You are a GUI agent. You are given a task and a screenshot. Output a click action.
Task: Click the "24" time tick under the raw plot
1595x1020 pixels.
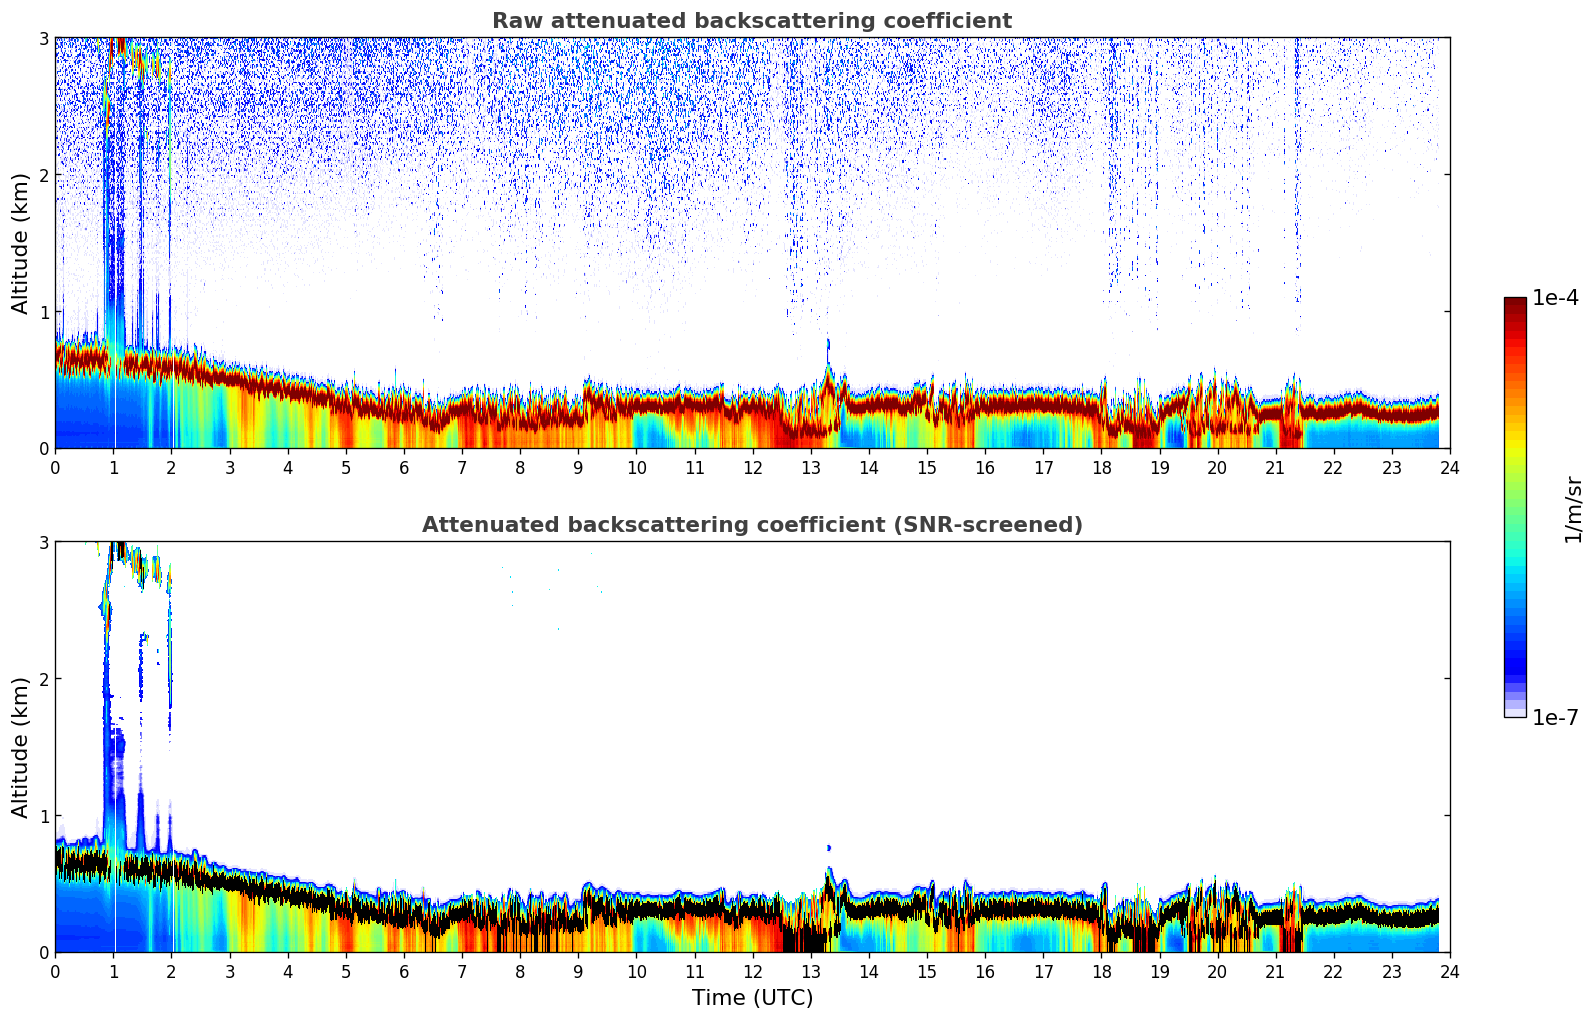click(1450, 467)
